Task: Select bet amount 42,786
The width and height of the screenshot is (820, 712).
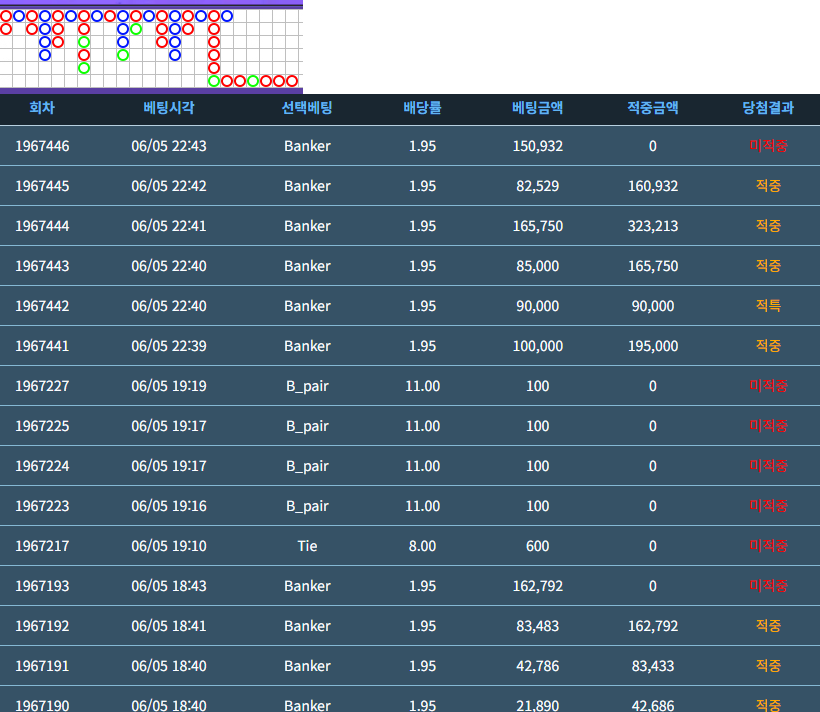Action: point(538,666)
